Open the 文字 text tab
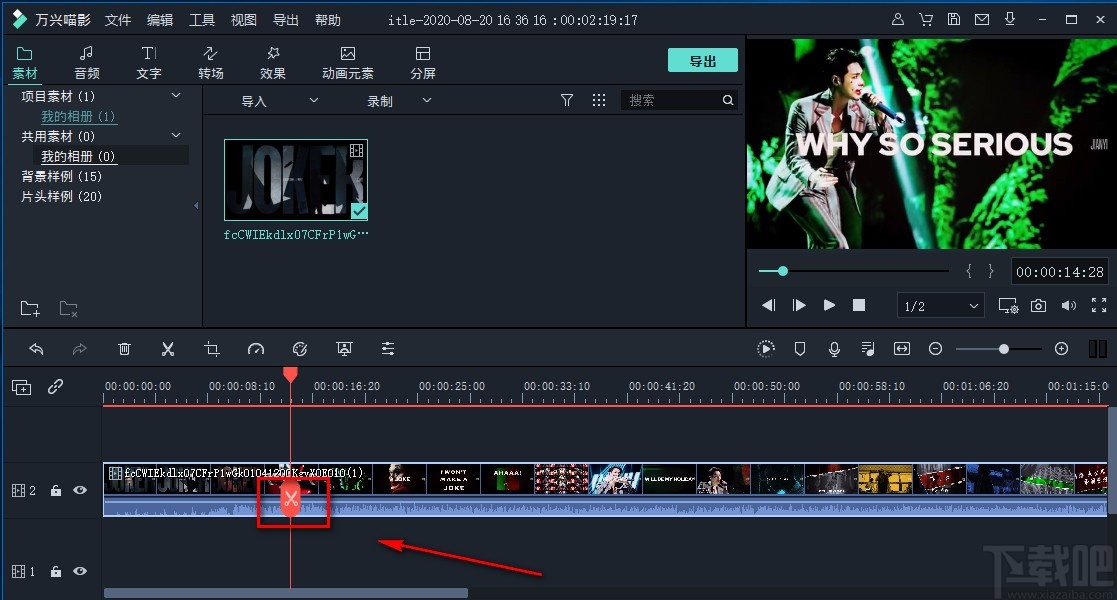1117x600 pixels. coord(148,63)
